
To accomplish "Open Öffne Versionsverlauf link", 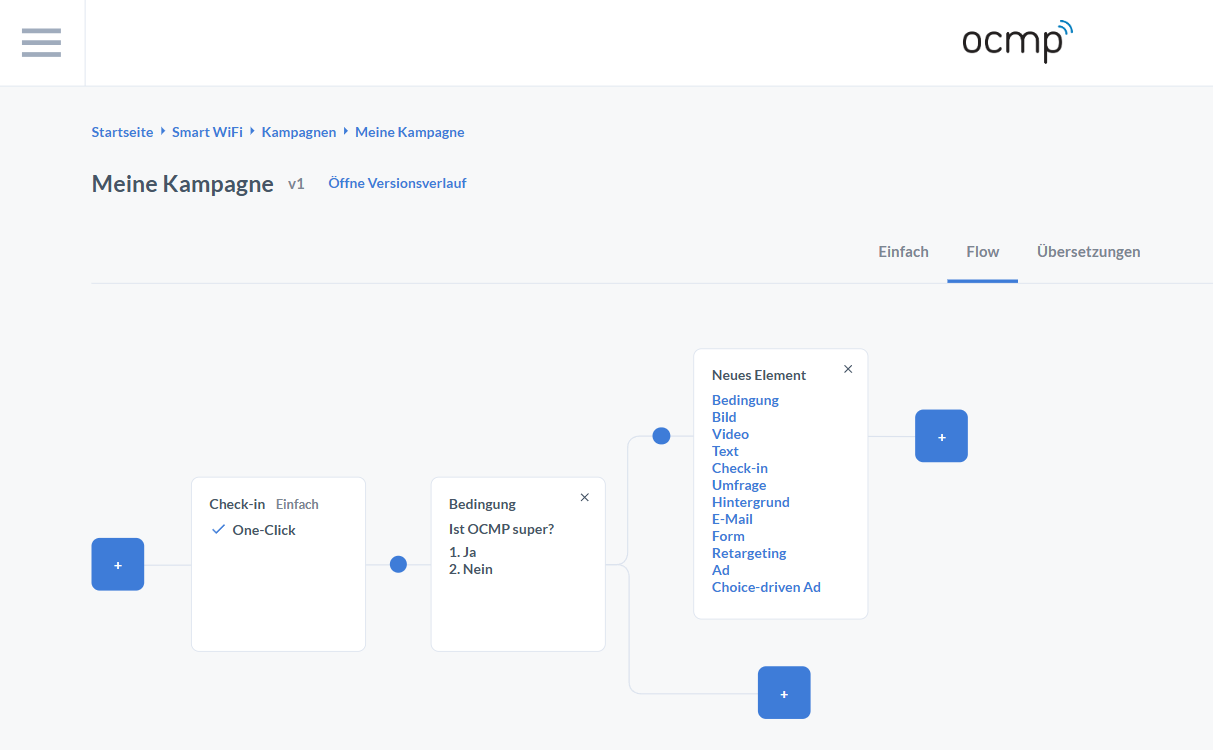I will (397, 184).
